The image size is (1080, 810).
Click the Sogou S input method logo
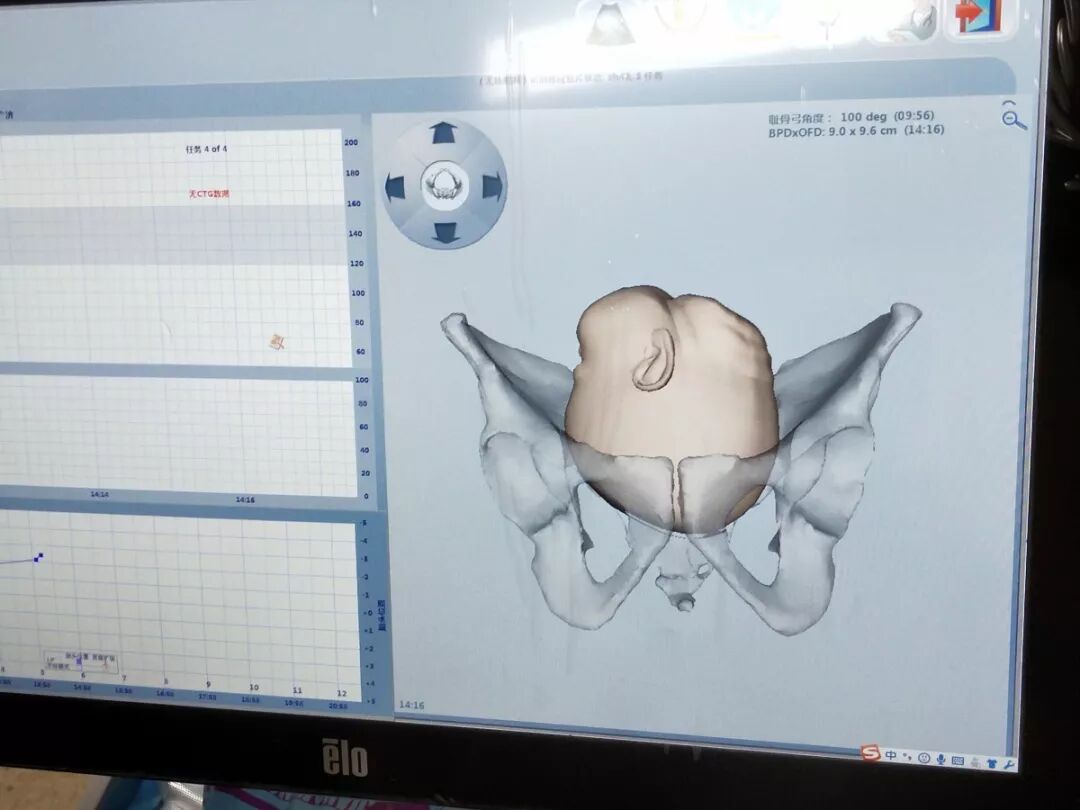coord(871,752)
